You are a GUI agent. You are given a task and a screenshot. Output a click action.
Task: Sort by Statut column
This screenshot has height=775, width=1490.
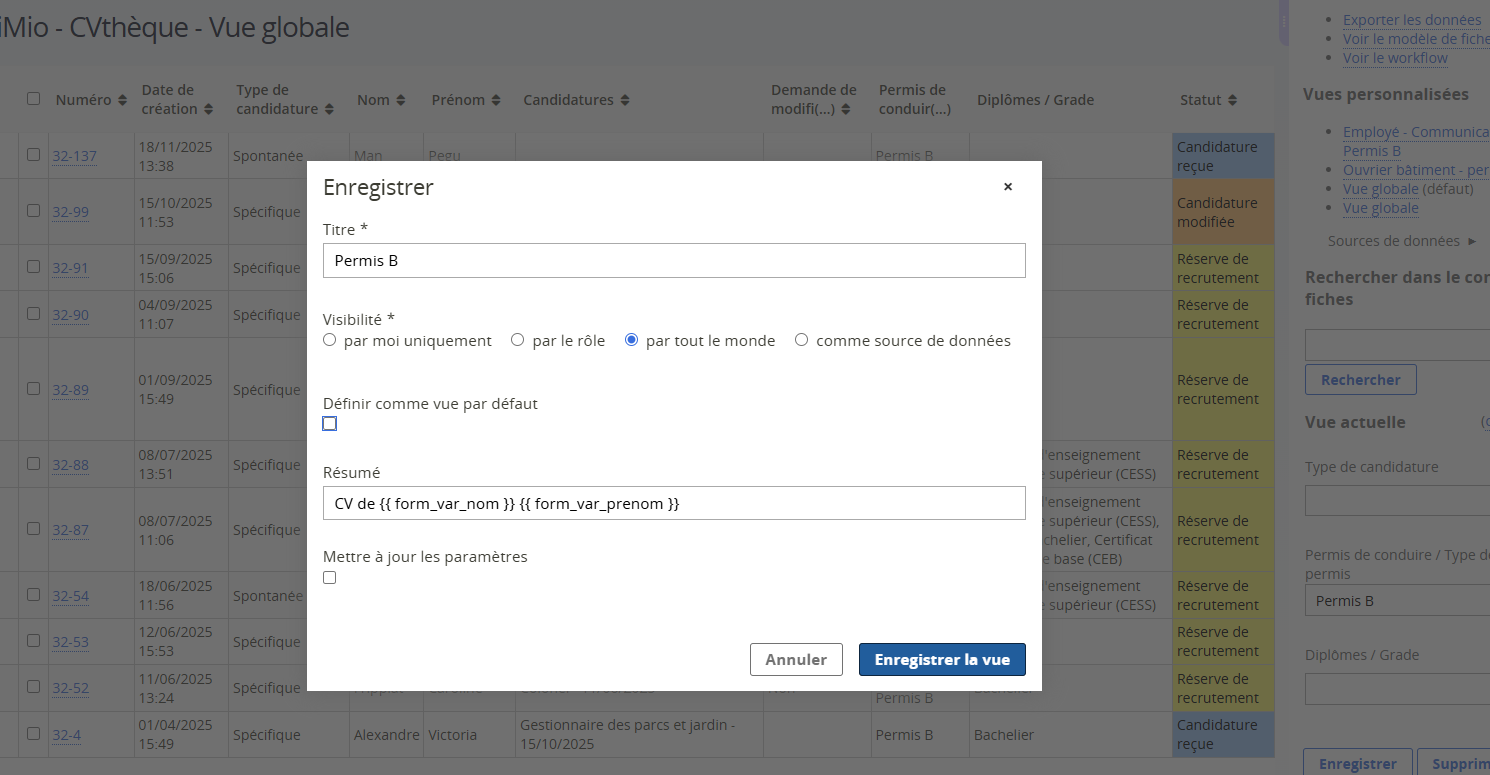pos(1234,99)
